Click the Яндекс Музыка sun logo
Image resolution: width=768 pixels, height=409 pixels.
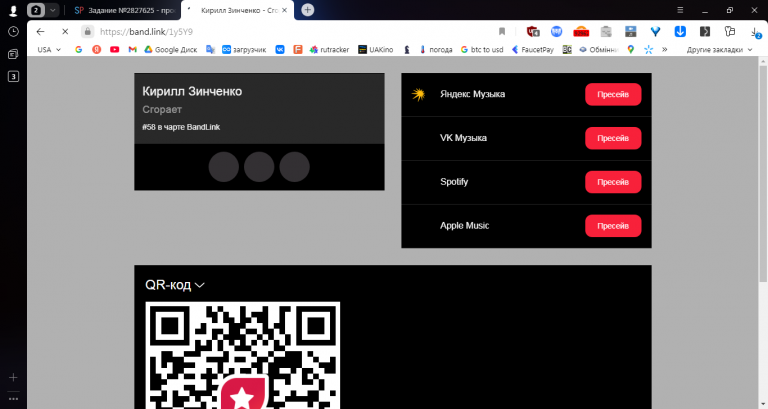coord(418,94)
